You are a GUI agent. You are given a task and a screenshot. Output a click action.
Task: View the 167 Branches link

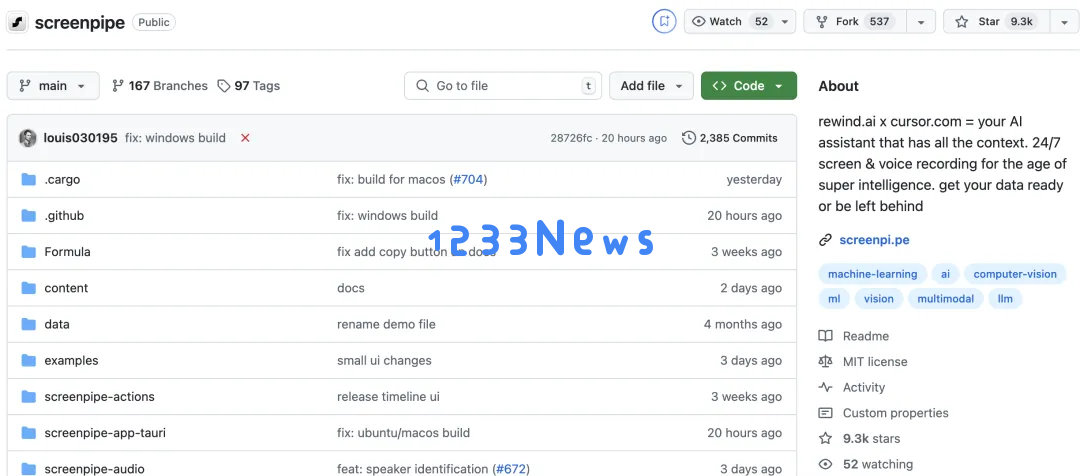[159, 85]
